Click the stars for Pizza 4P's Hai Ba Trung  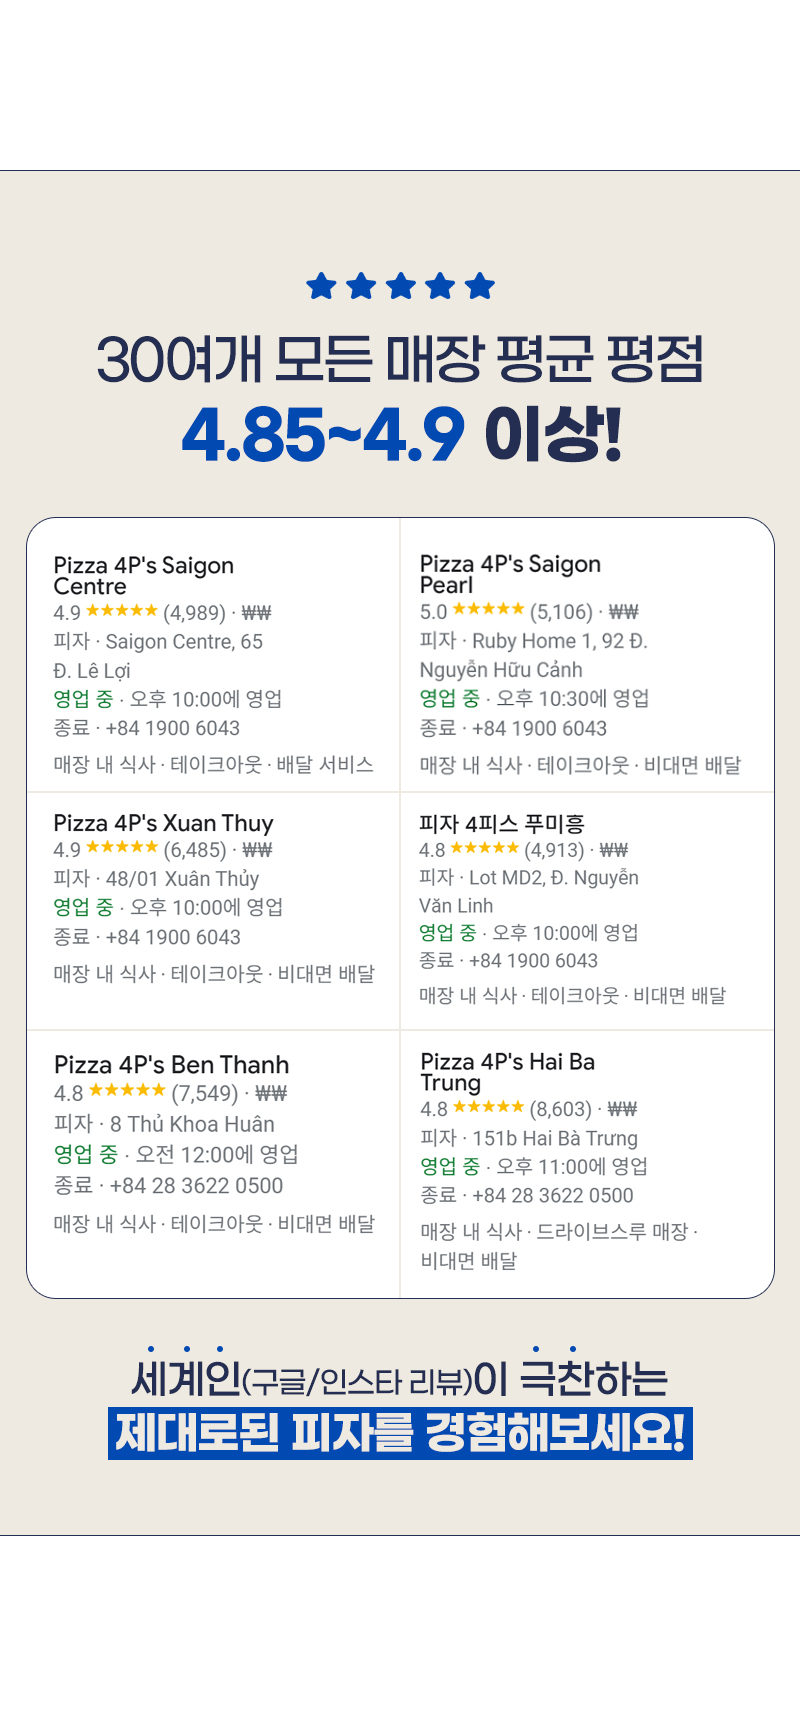click(488, 1107)
